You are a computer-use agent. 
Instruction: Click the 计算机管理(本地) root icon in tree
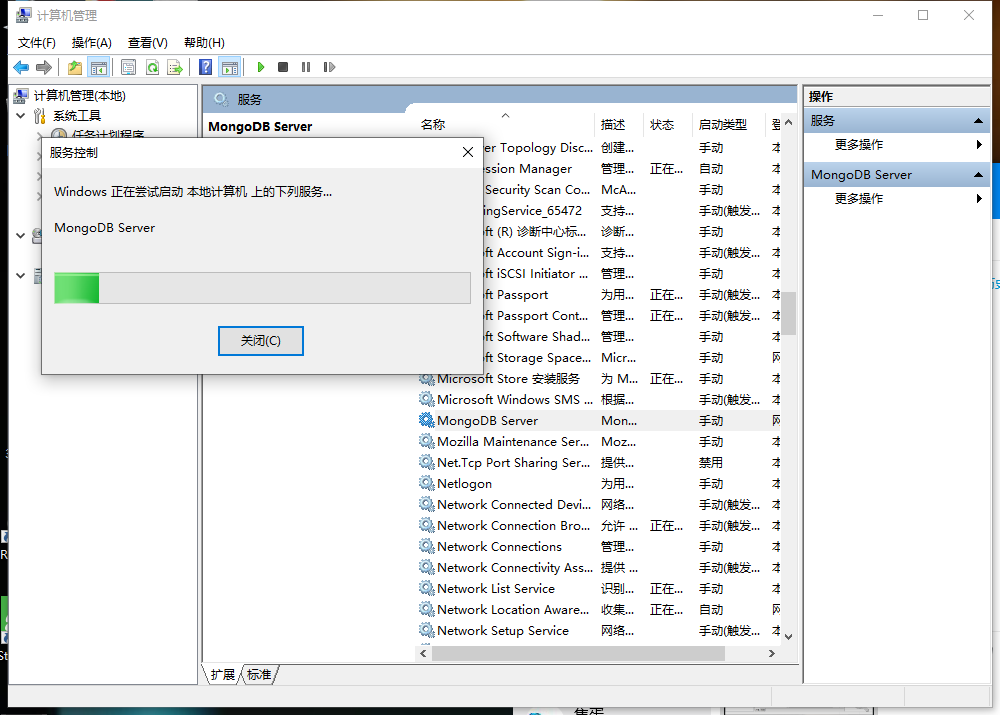coord(21,96)
